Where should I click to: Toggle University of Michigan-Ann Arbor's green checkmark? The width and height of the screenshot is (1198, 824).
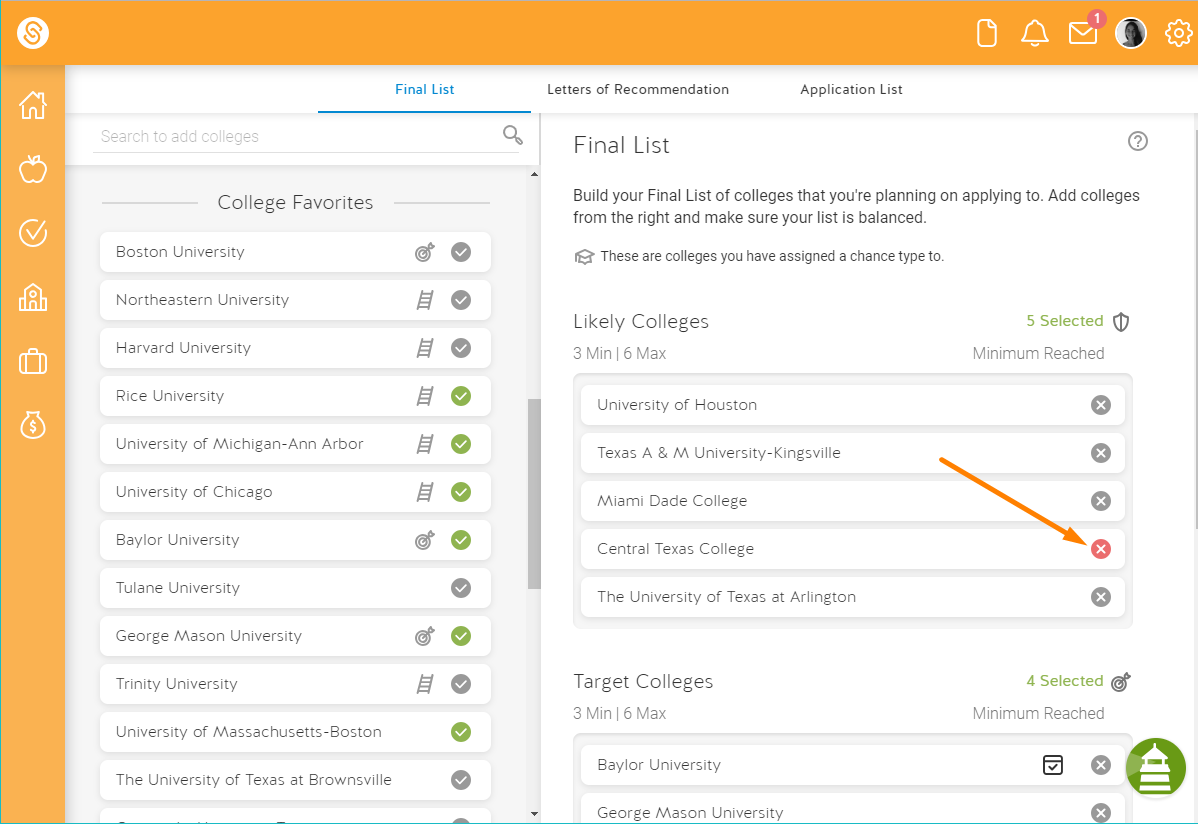point(461,444)
